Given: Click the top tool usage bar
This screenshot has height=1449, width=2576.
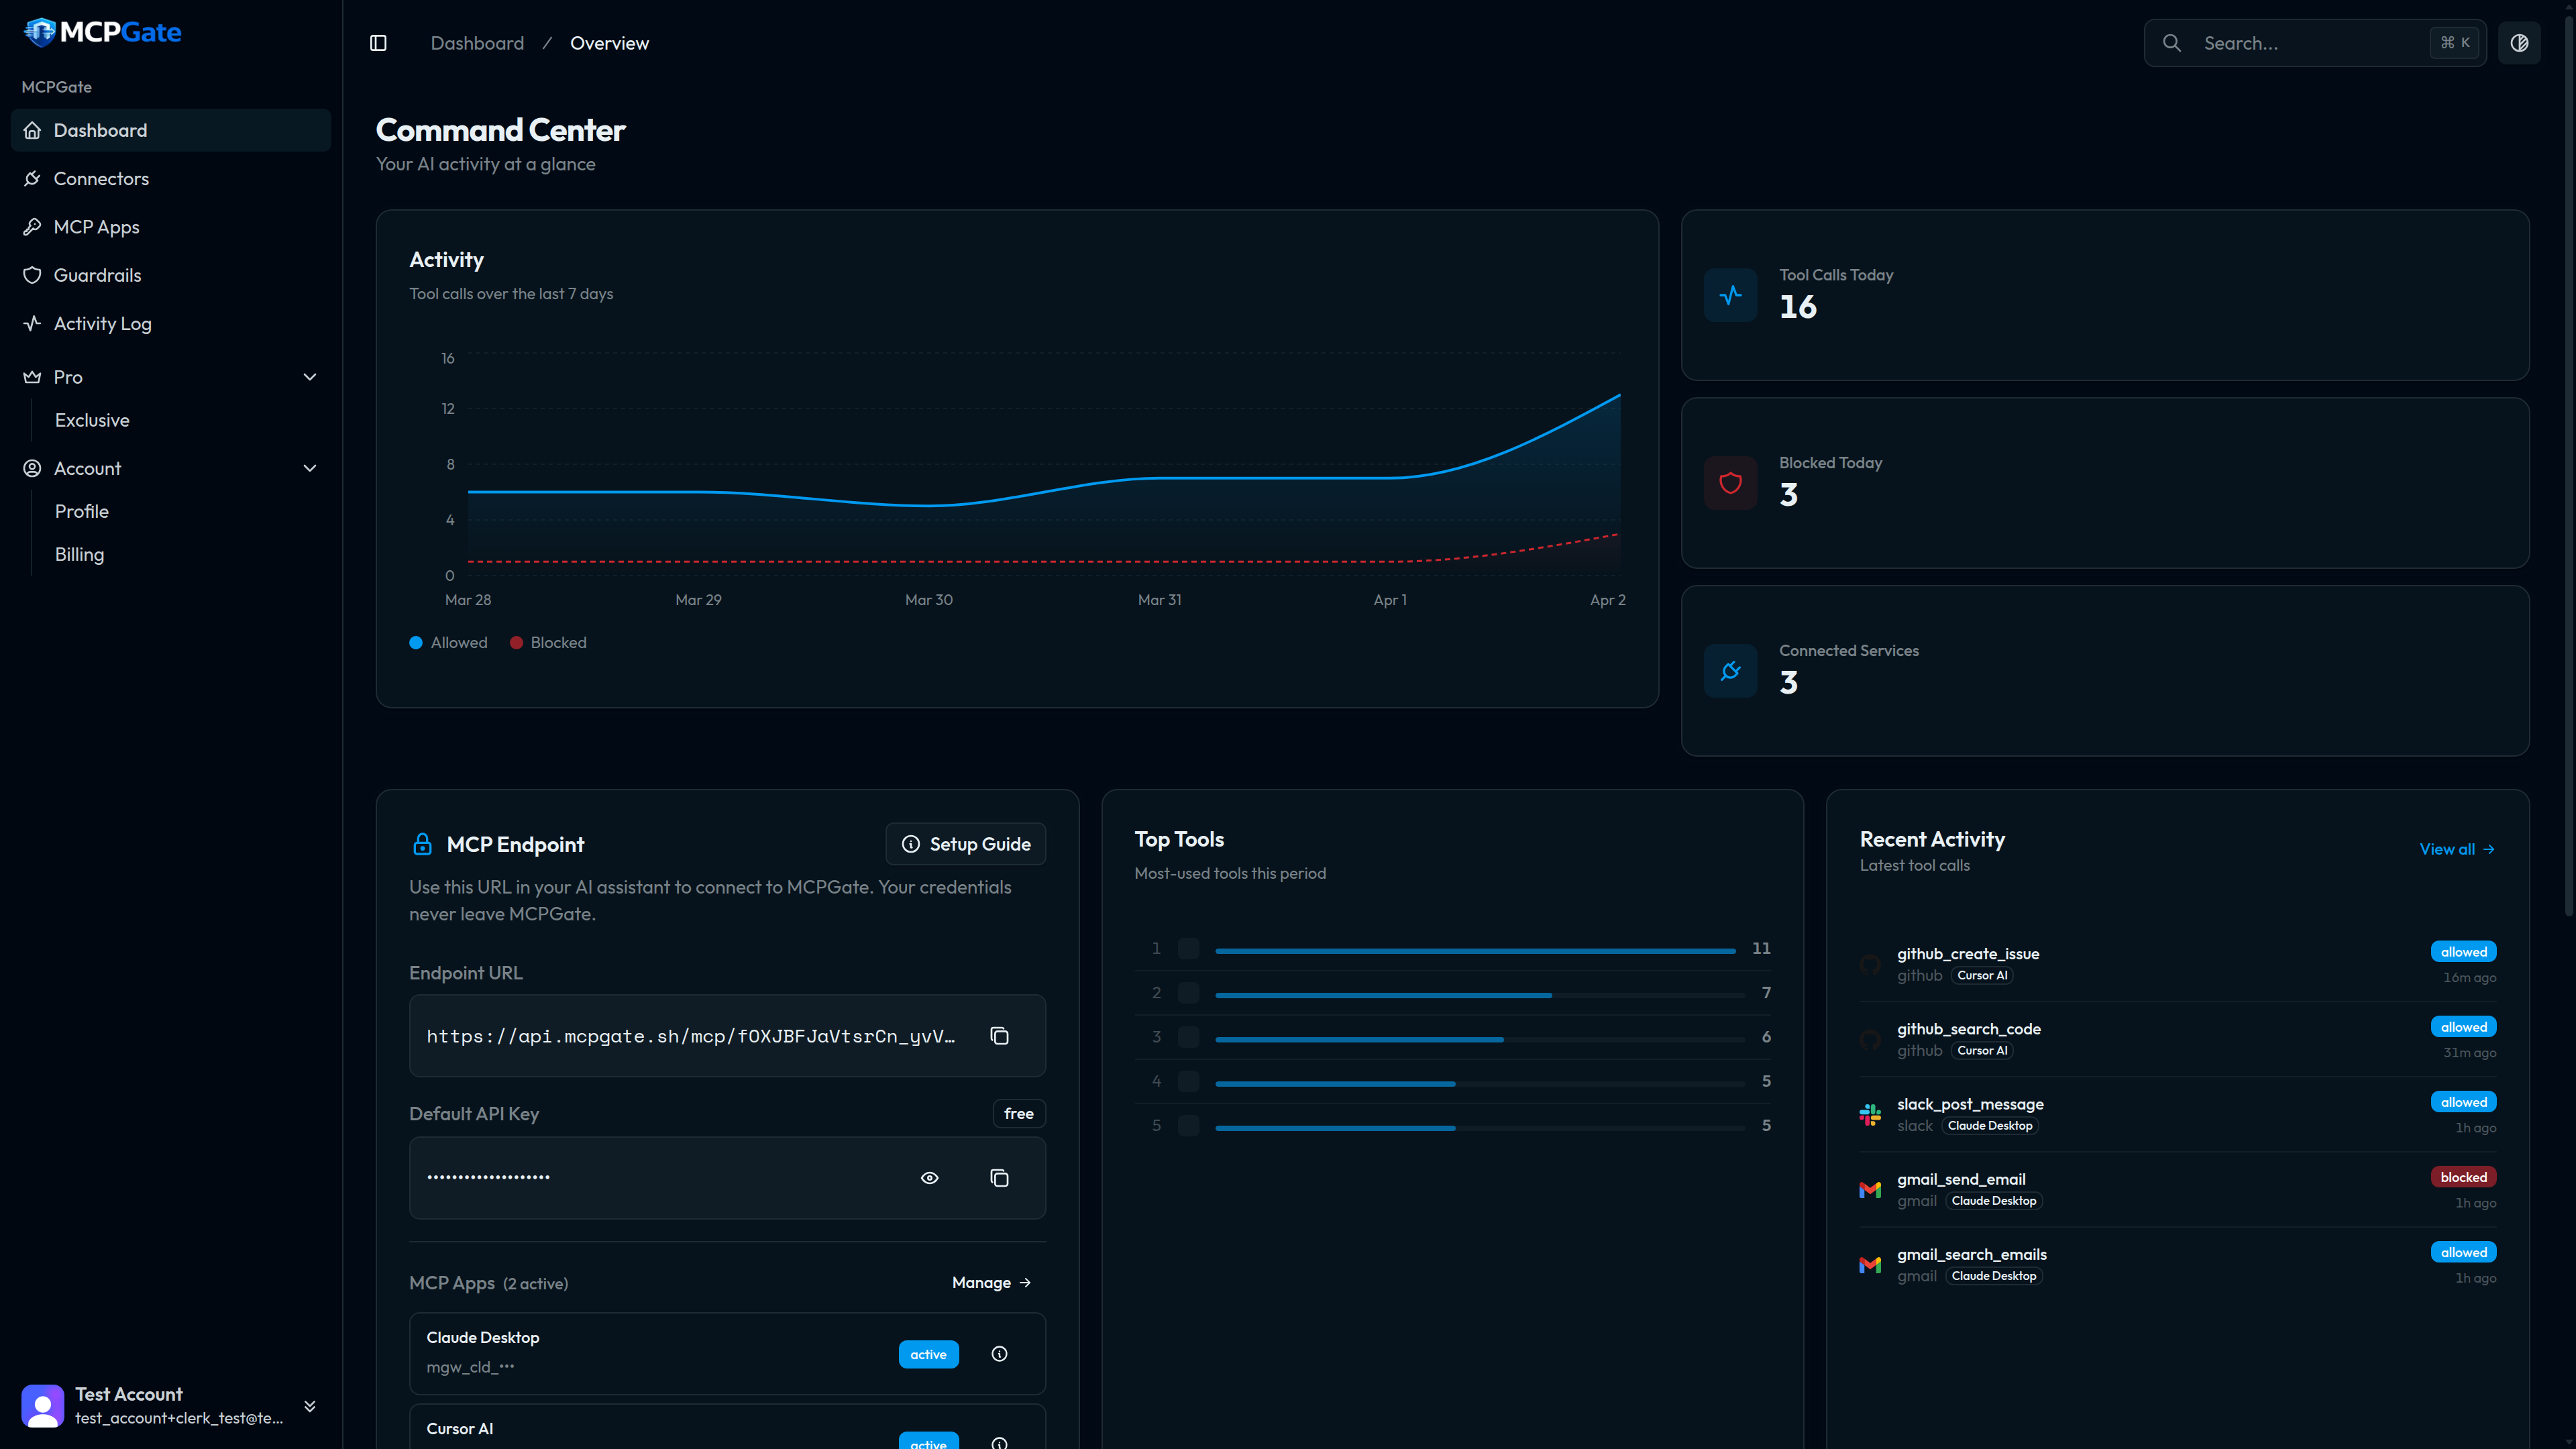Looking at the screenshot, I should [1474, 949].
